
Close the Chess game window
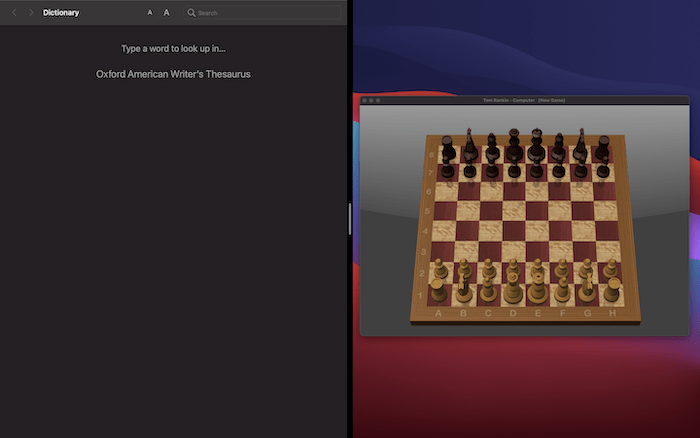(x=366, y=100)
